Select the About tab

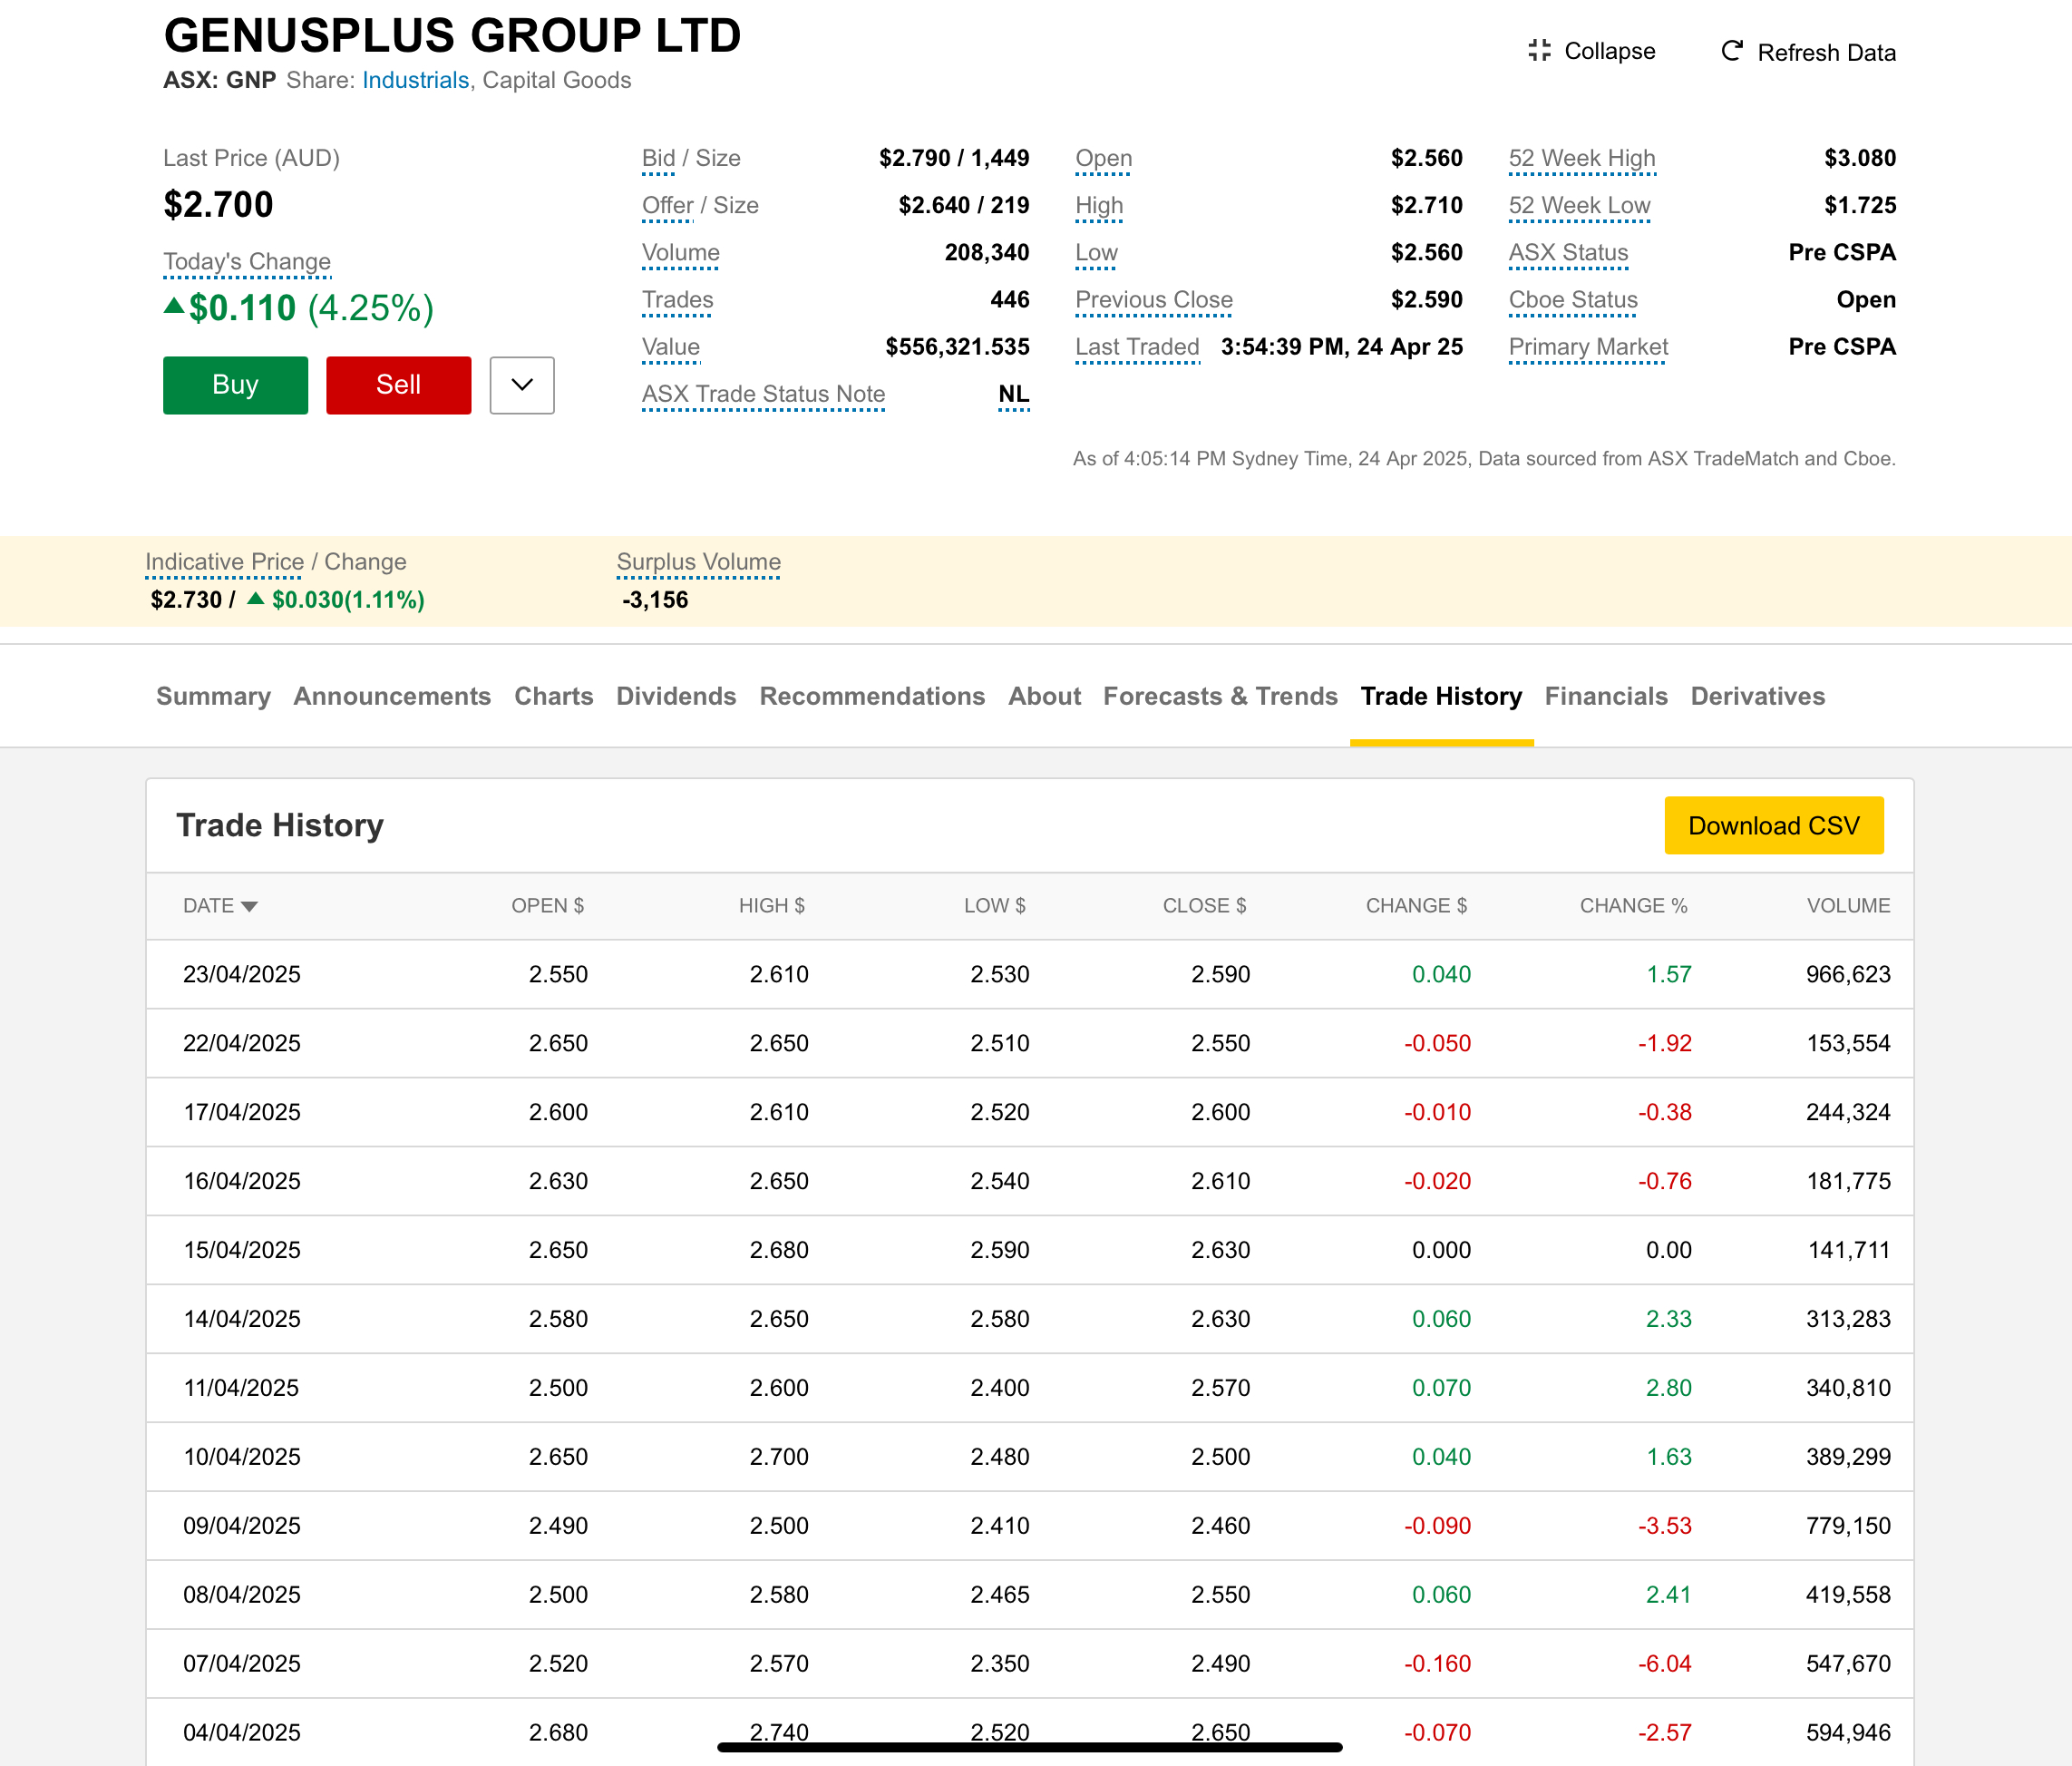(1044, 696)
